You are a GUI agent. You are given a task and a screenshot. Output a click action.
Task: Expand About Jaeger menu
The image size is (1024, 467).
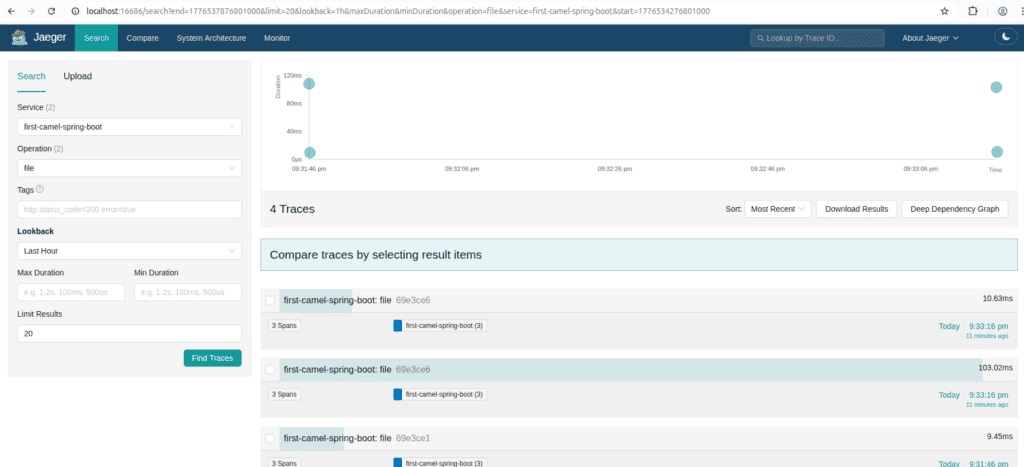click(x=930, y=38)
